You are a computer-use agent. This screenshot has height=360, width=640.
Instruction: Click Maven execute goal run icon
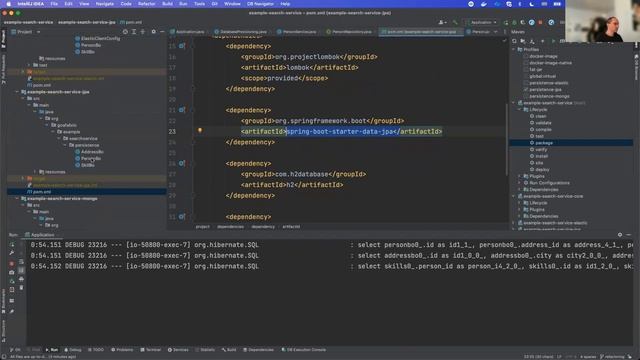553,41
